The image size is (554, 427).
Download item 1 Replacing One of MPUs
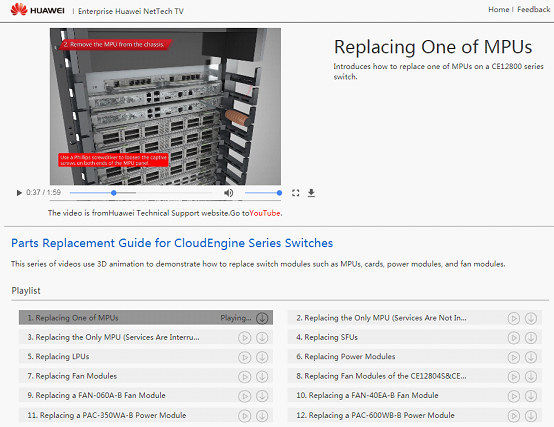click(262, 318)
